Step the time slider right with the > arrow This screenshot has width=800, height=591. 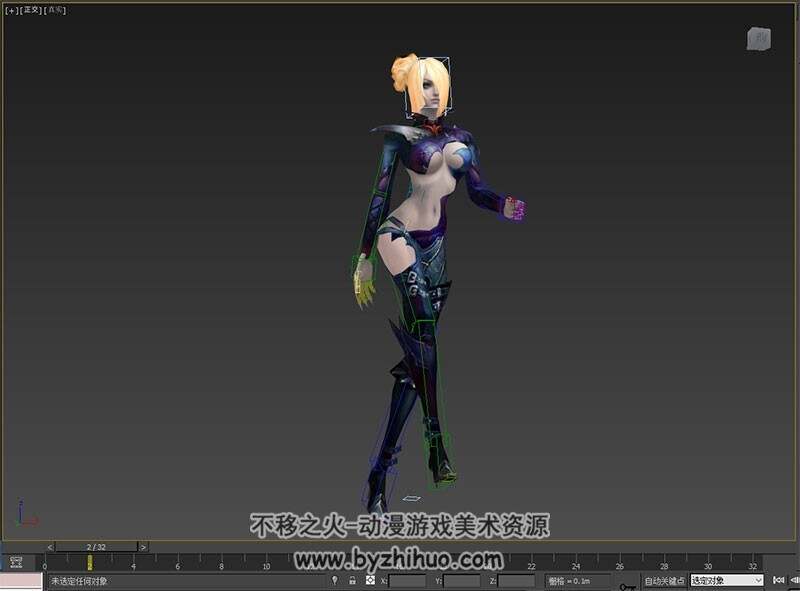[143, 547]
